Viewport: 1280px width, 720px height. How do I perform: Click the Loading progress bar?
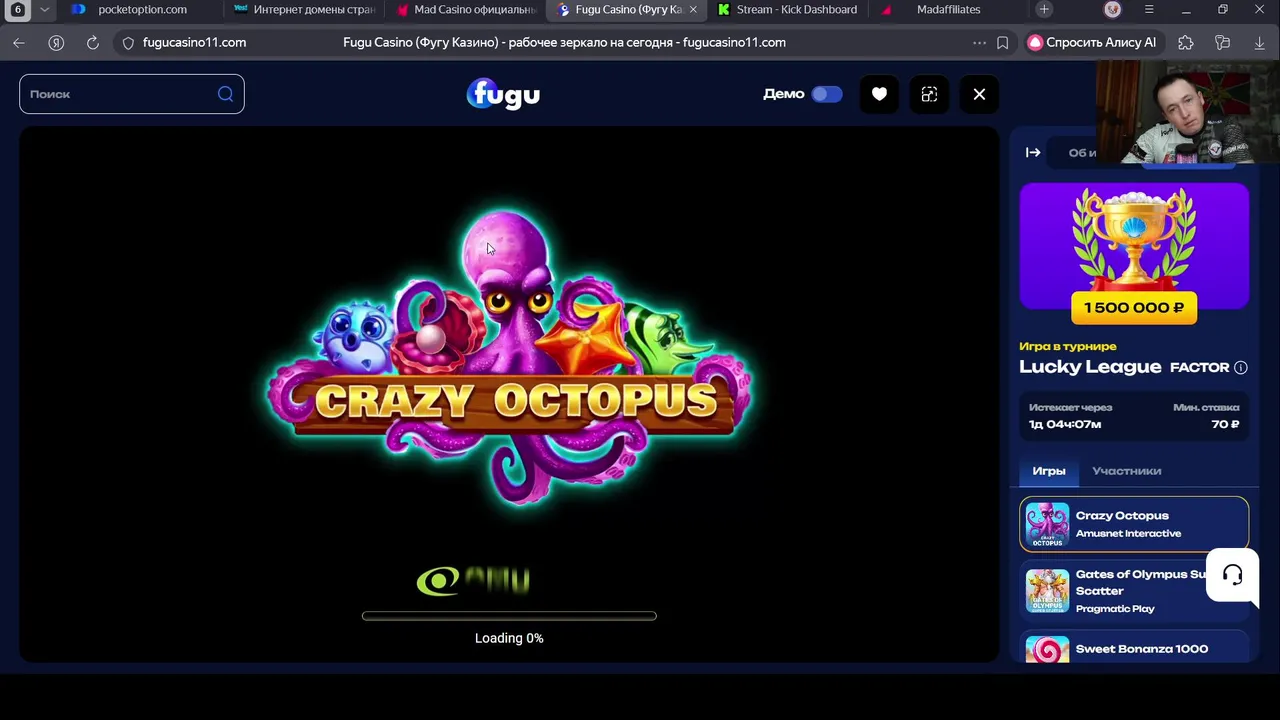tap(509, 616)
